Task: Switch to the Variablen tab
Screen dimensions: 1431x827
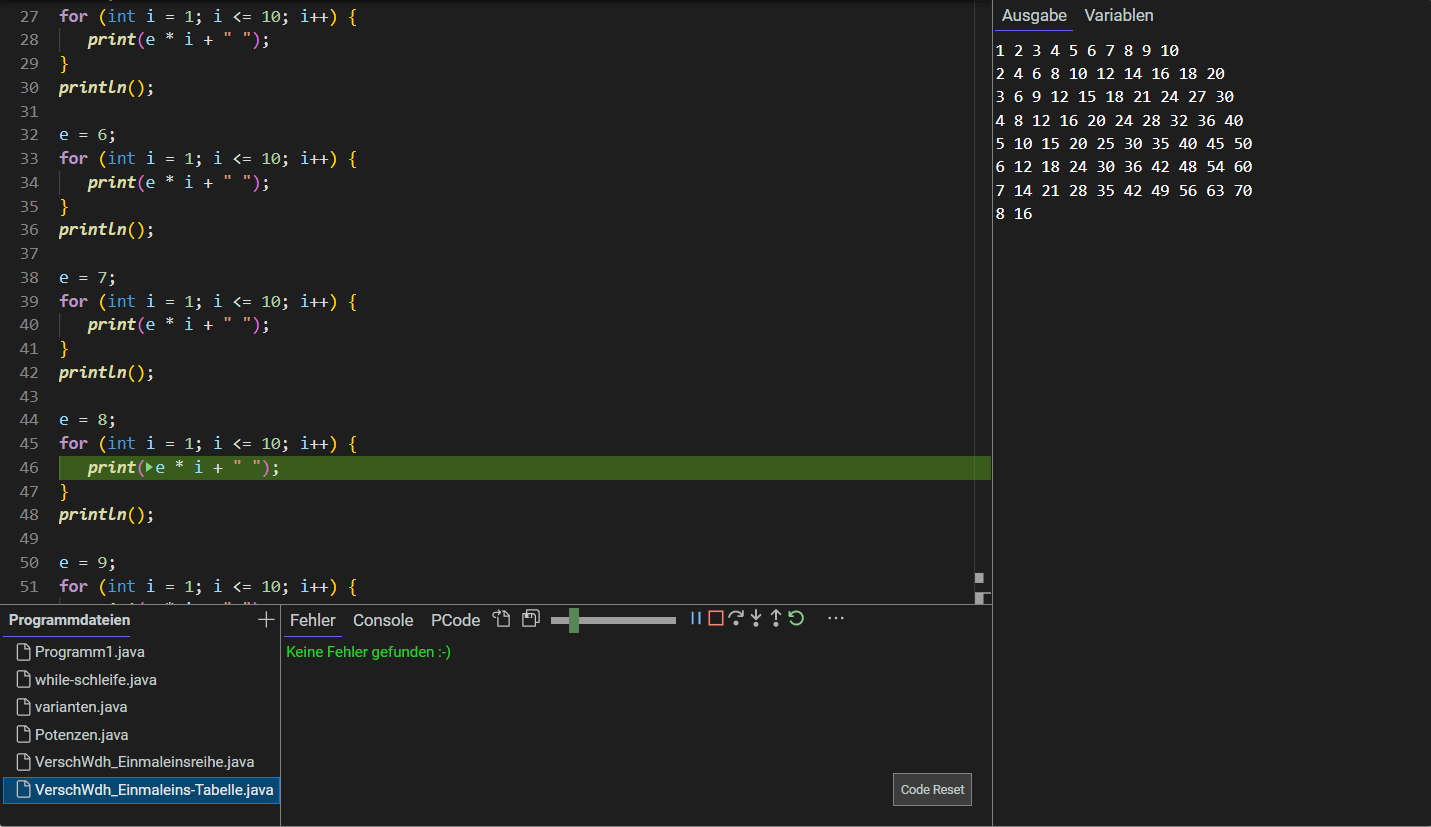Action: (x=1119, y=16)
